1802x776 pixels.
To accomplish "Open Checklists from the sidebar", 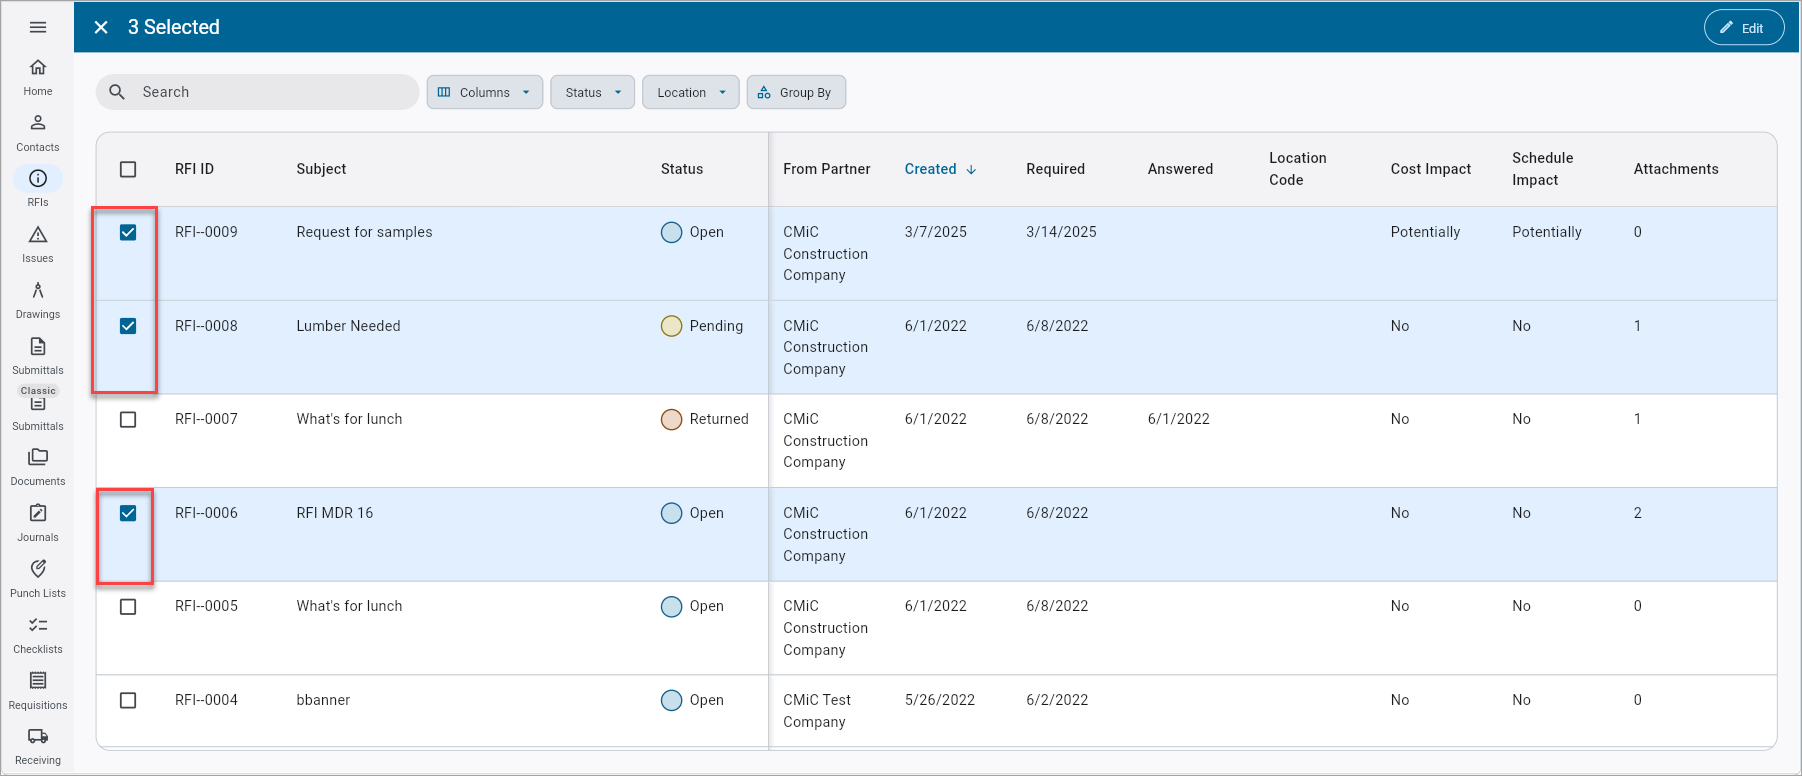I will pyautogui.click(x=38, y=635).
